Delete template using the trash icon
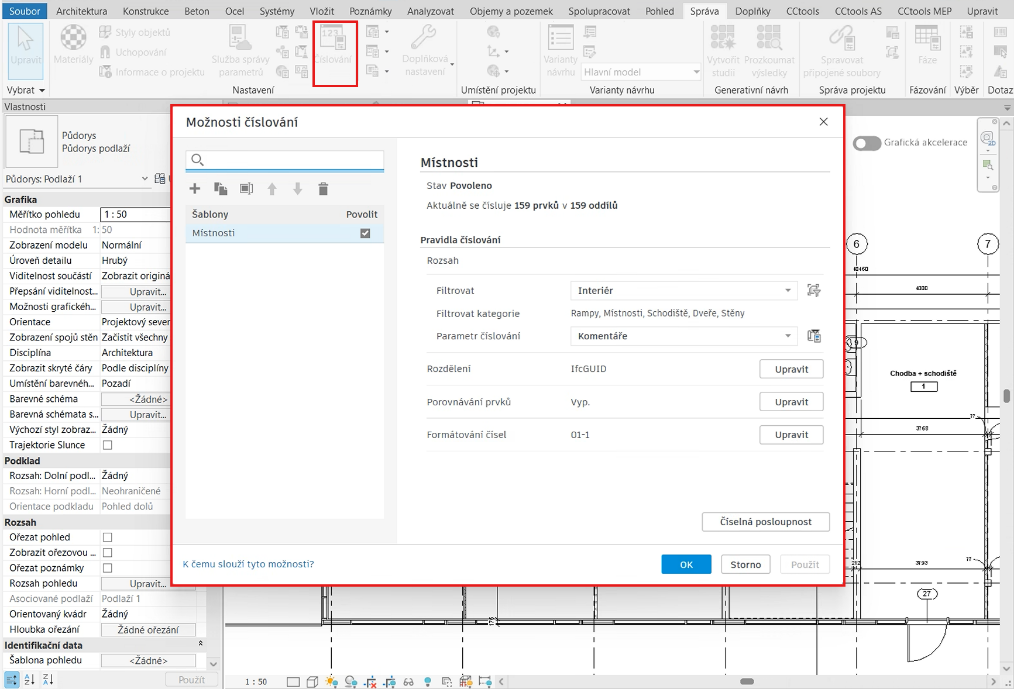The image size is (1014, 689). coord(323,189)
